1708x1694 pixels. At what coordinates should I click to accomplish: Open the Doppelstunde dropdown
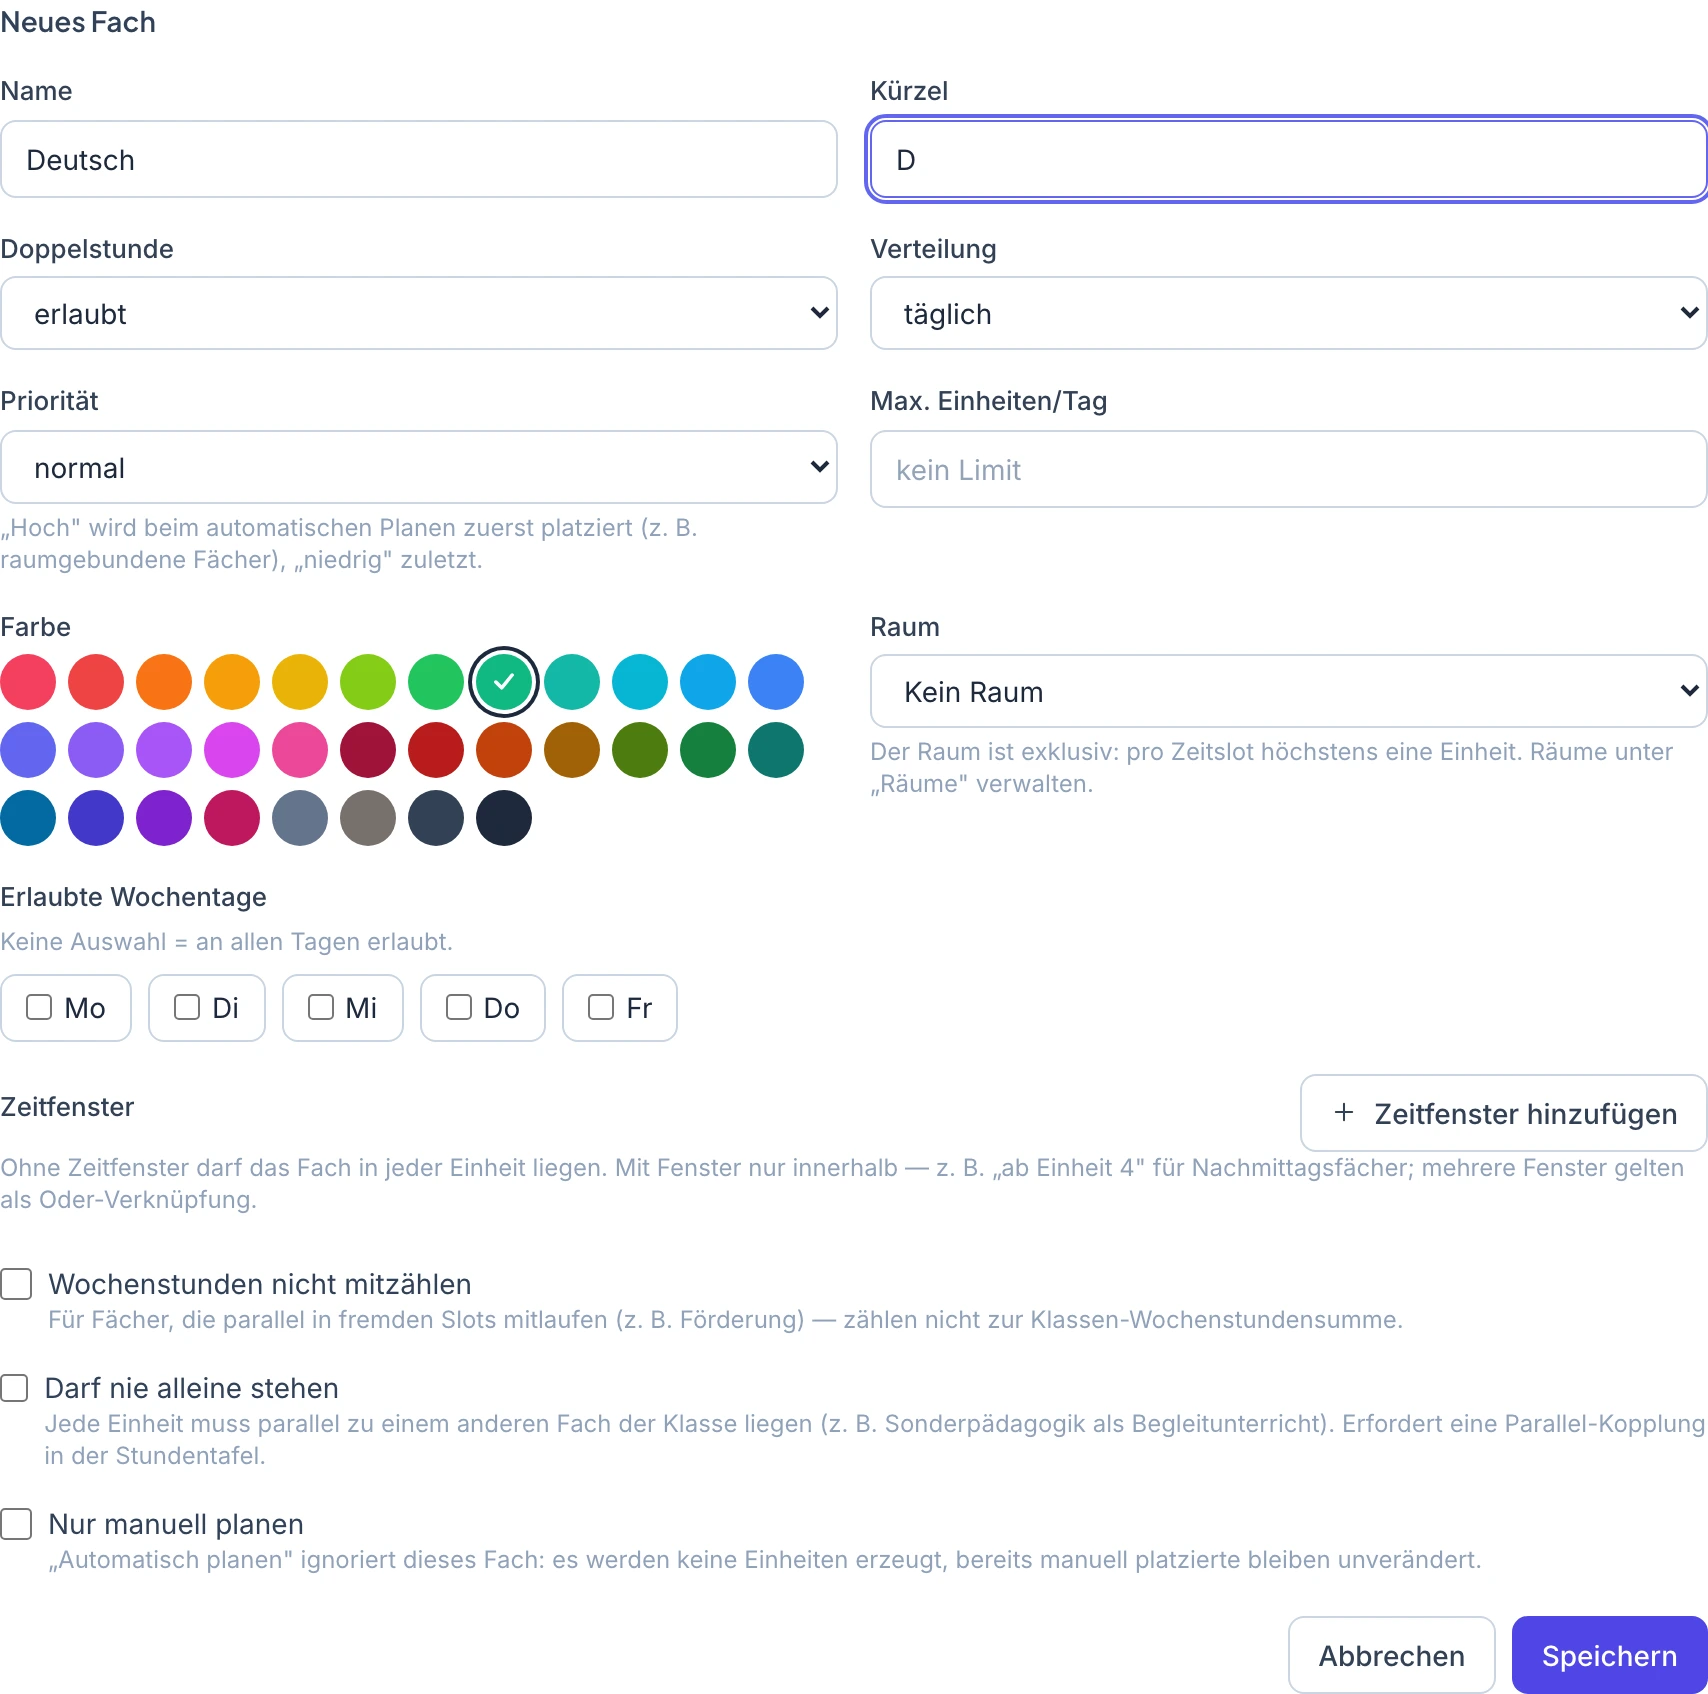[x=418, y=314]
